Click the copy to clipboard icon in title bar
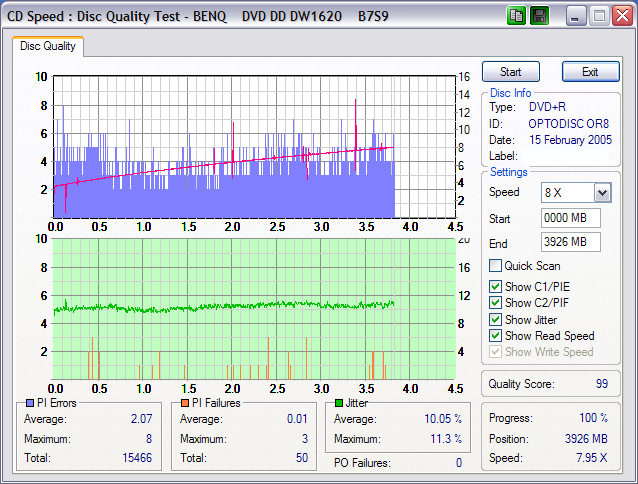Screen dimensions: 638x484 [516, 16]
